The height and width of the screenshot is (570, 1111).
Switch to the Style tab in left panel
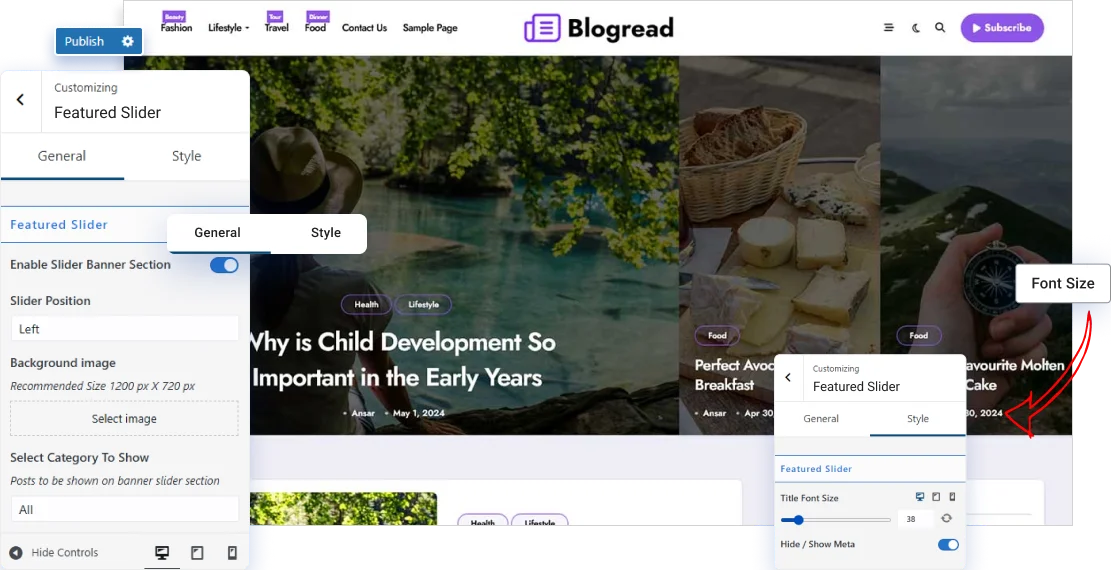[186, 156]
